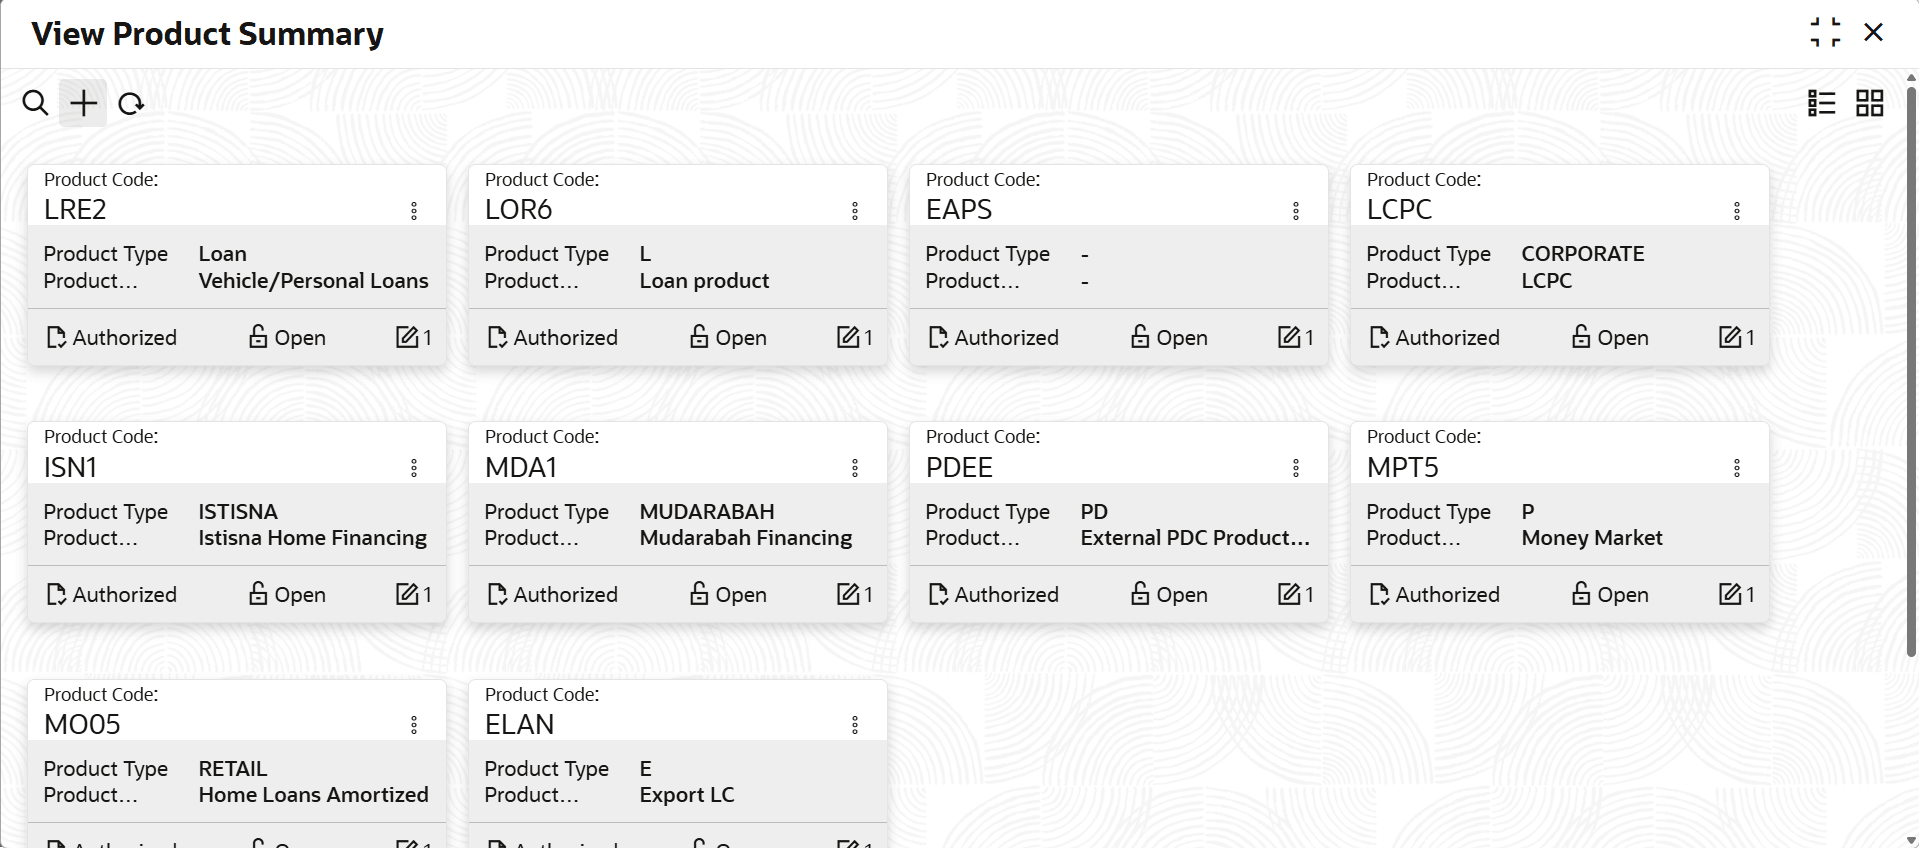Click the Open lock icon on PDEE card
This screenshot has width=1919, height=848.
pos(1140,594)
